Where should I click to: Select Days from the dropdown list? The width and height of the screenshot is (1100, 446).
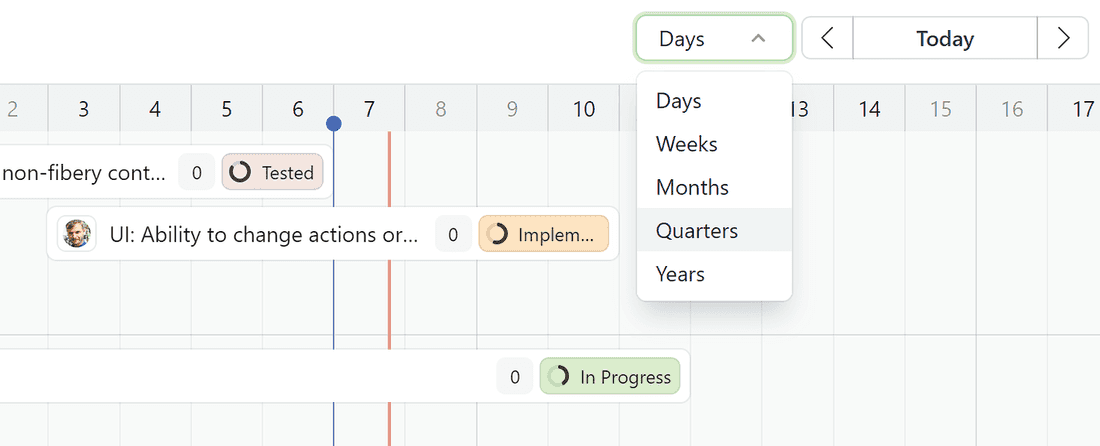click(x=679, y=101)
